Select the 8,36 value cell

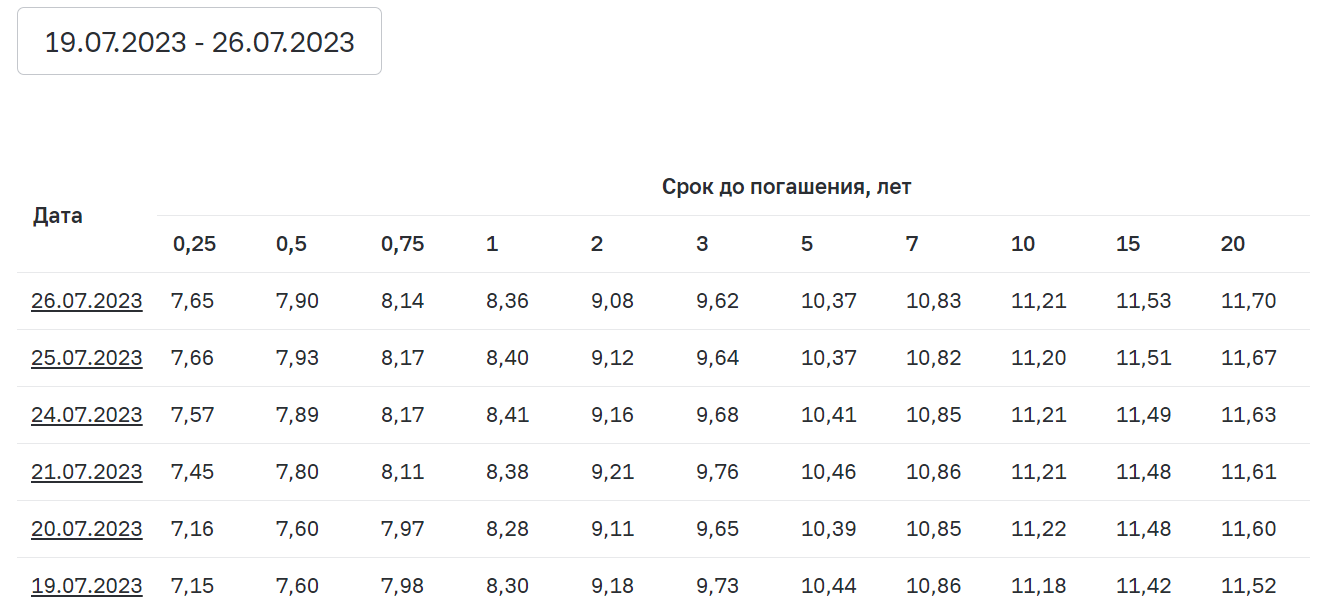tap(507, 301)
